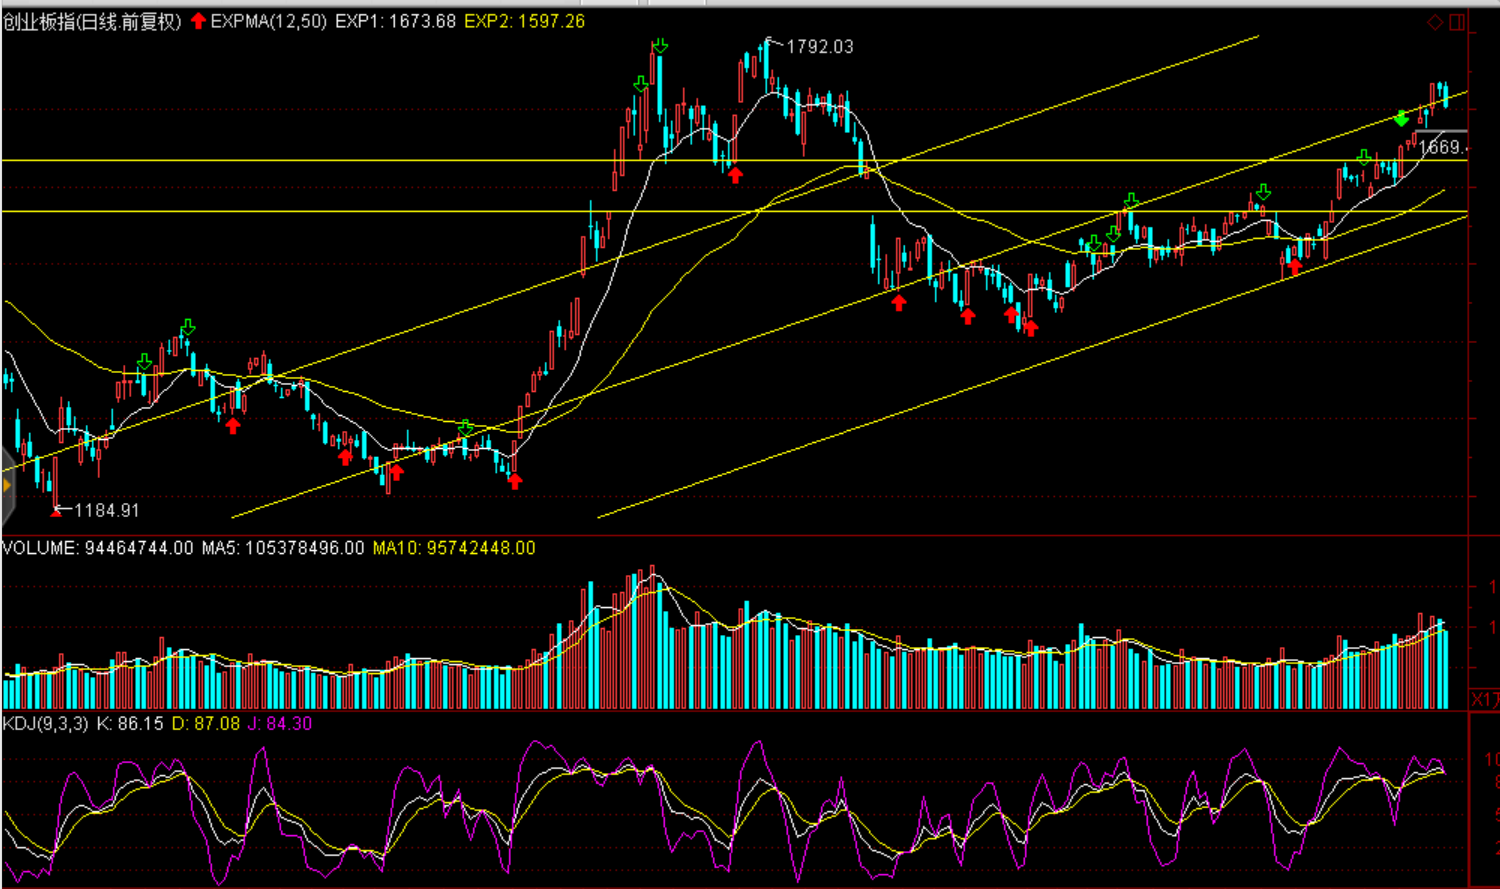The width and height of the screenshot is (1500, 889).
Task: Expand the left side panel orange arrow
Action: pyautogui.click(x=7, y=487)
